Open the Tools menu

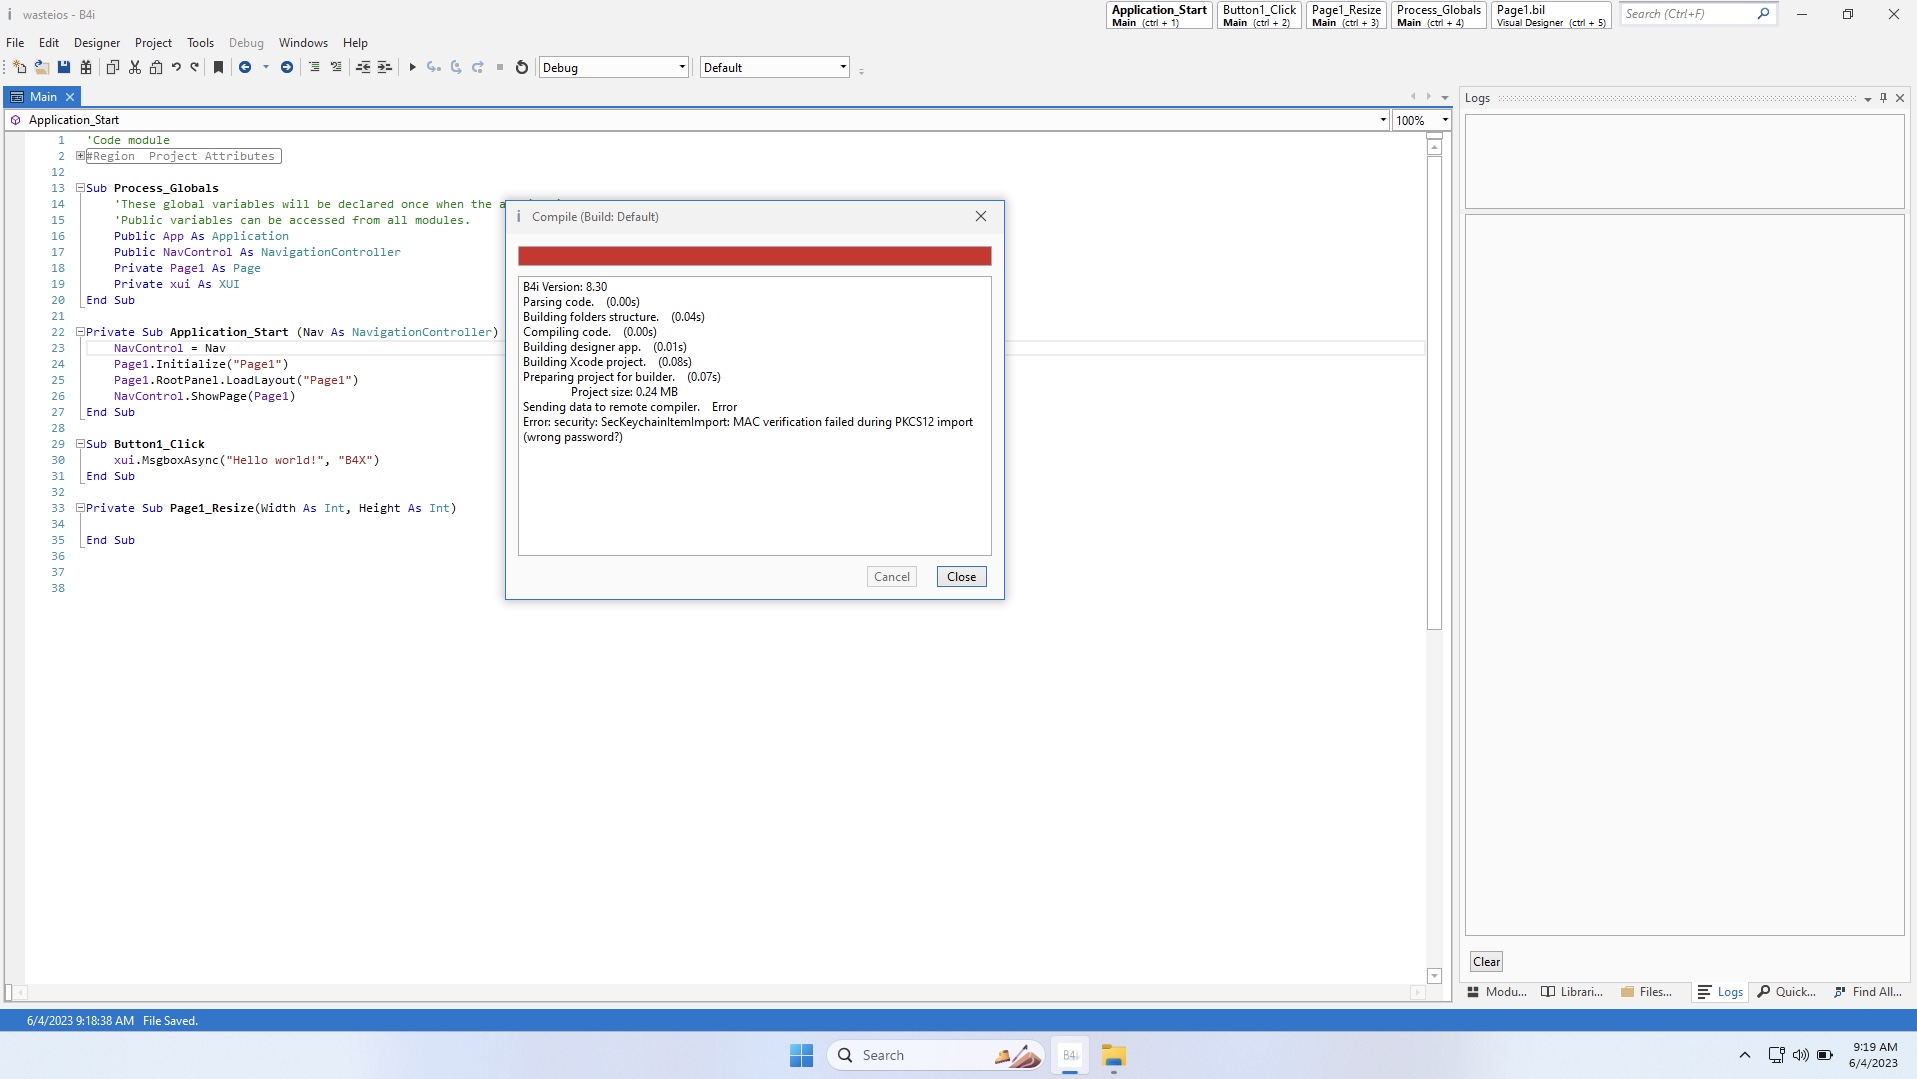pos(200,43)
